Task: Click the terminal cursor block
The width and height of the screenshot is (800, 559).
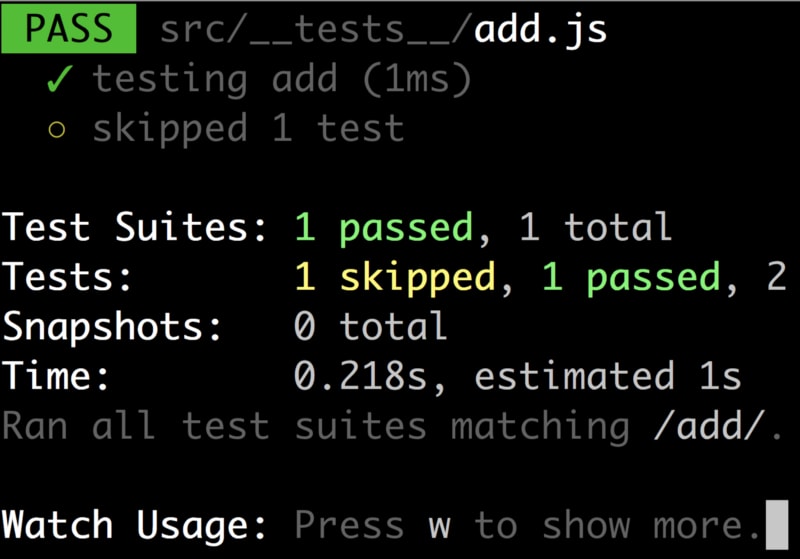Action: (777, 525)
